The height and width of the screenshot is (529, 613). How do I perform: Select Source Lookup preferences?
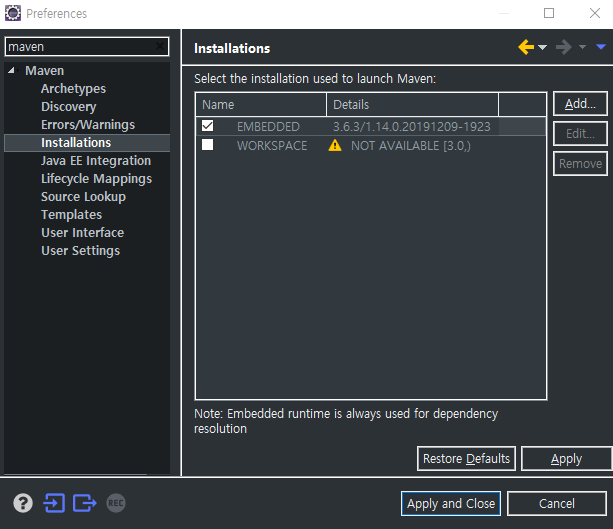[x=83, y=197]
